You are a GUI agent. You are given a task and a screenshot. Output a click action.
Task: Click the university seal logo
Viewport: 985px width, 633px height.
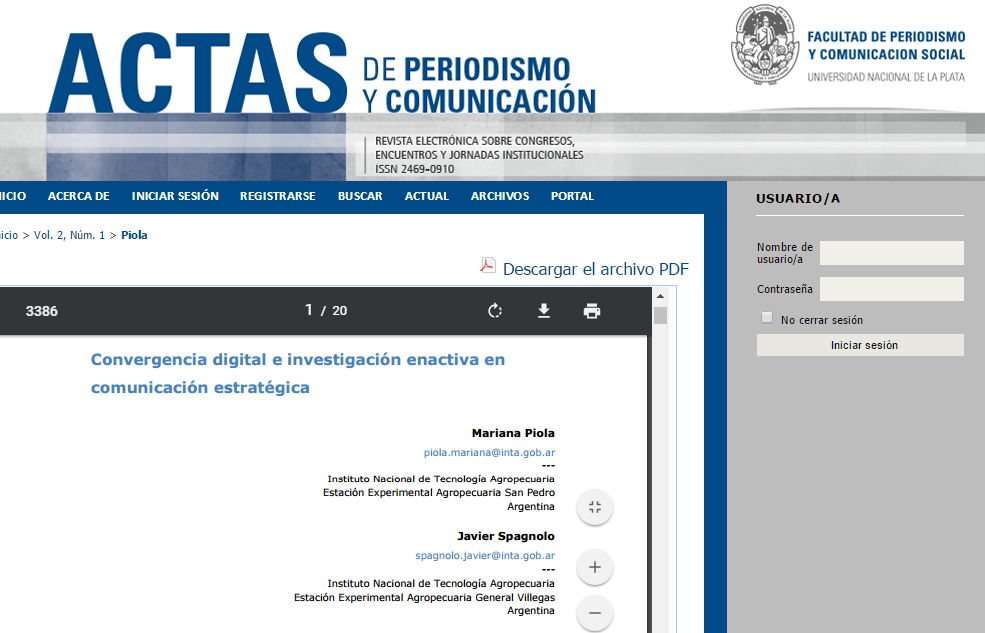pos(765,45)
